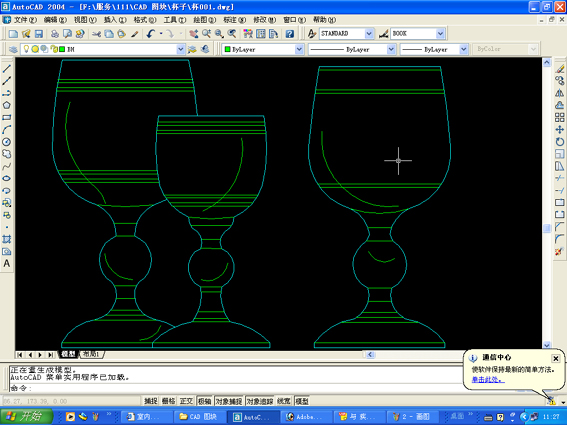Click the Undo arrow icon
567x425 pixels.
pos(151,34)
